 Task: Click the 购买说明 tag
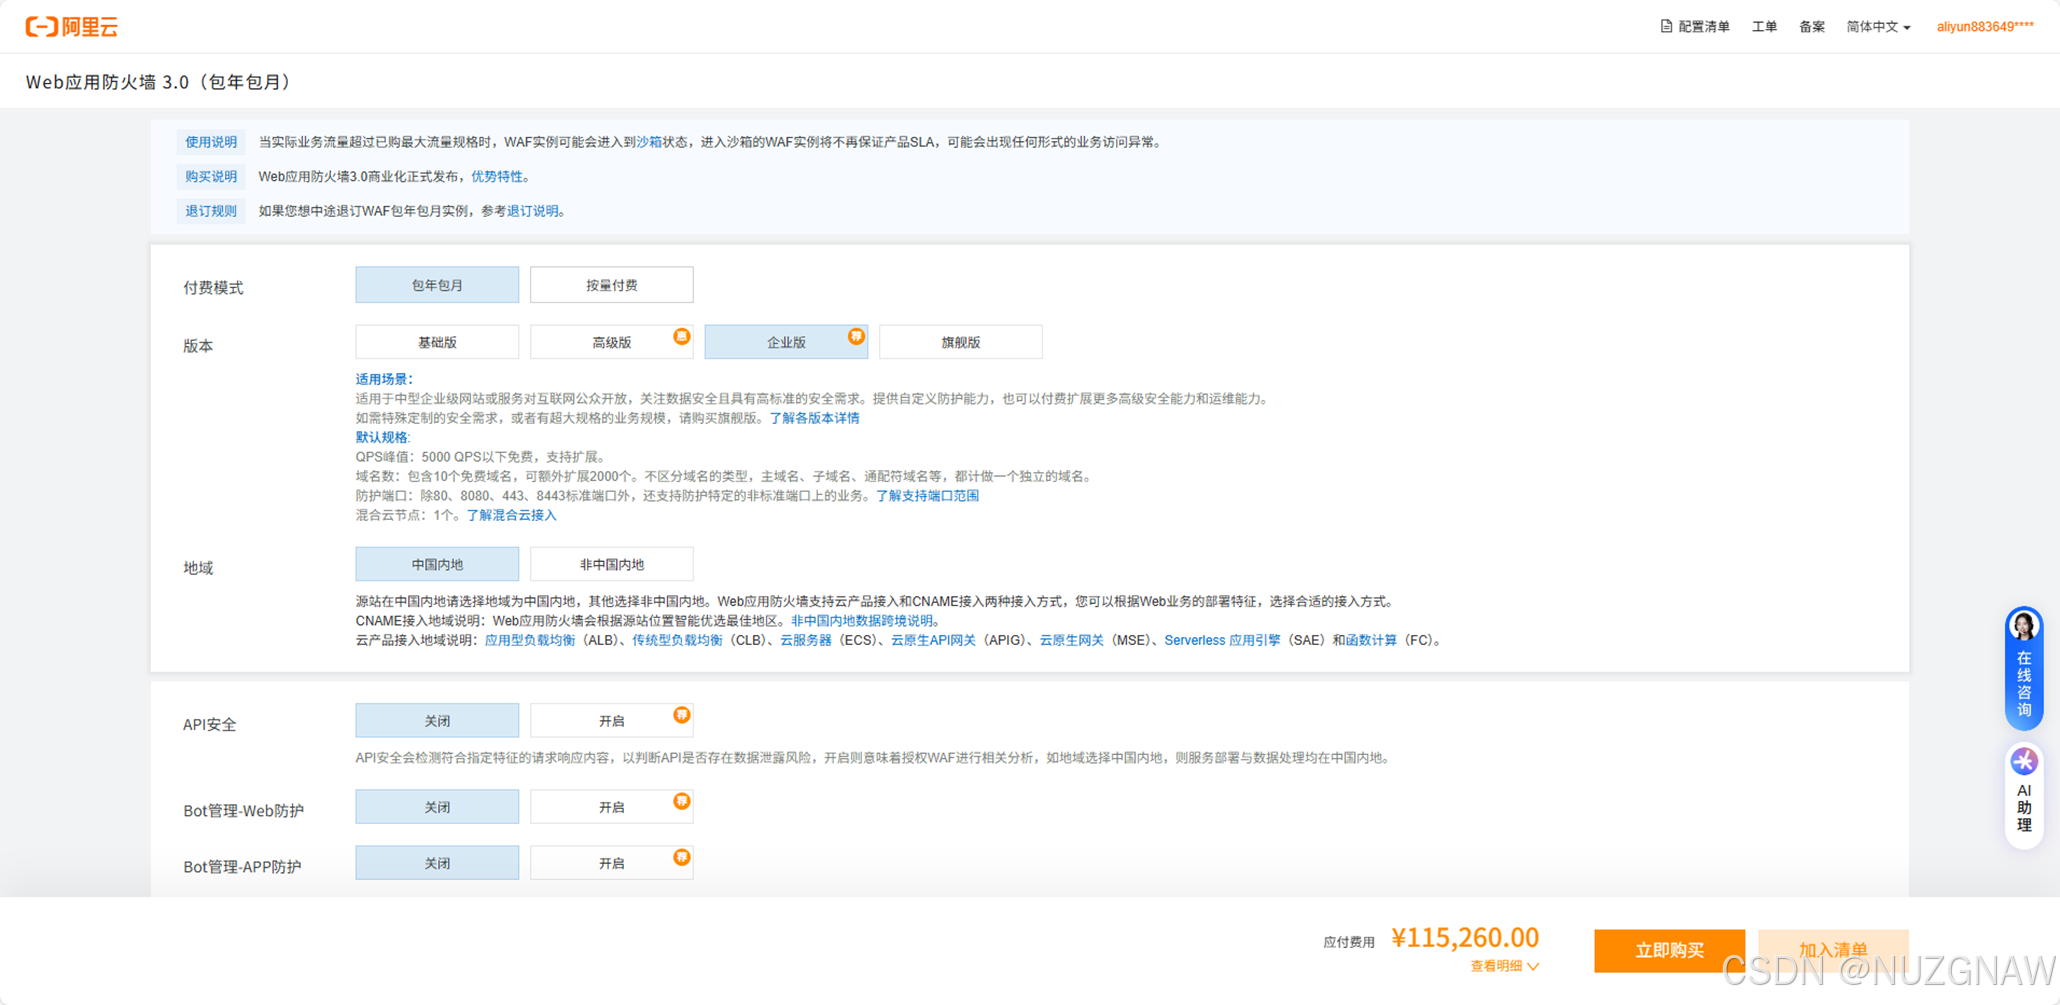[211, 177]
